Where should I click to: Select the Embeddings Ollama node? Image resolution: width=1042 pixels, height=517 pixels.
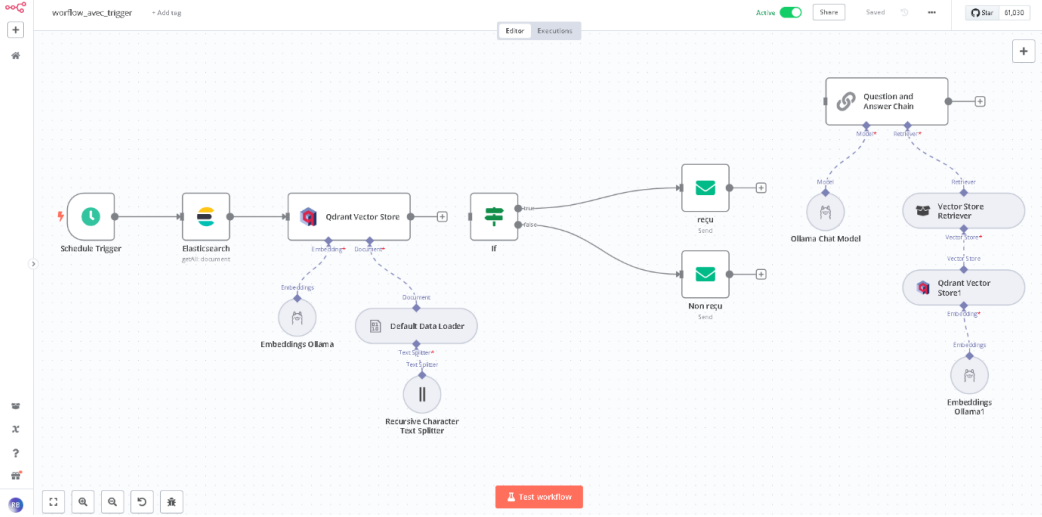tap(297, 320)
